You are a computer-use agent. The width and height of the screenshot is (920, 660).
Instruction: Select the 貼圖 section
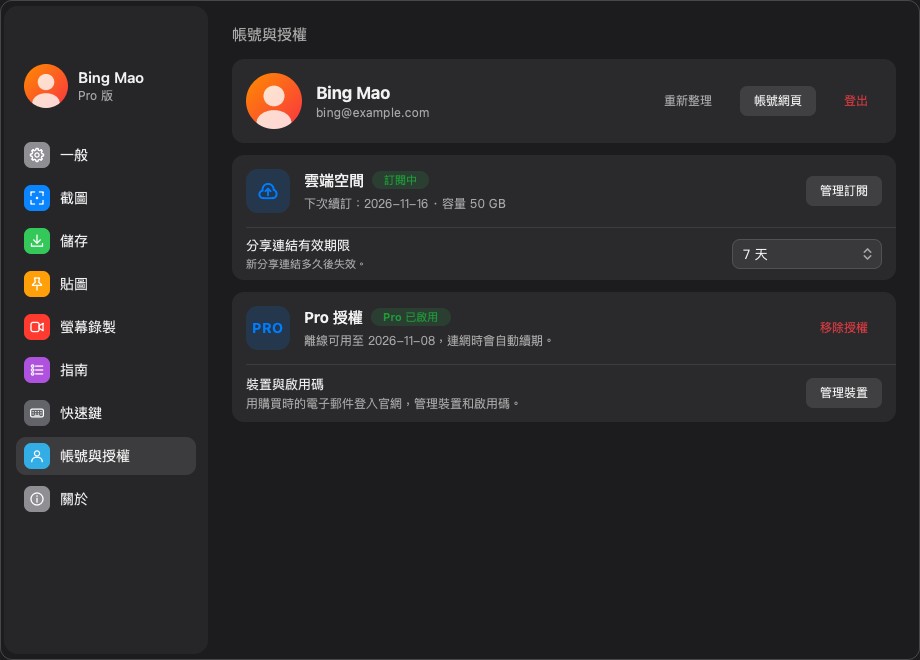[106, 284]
